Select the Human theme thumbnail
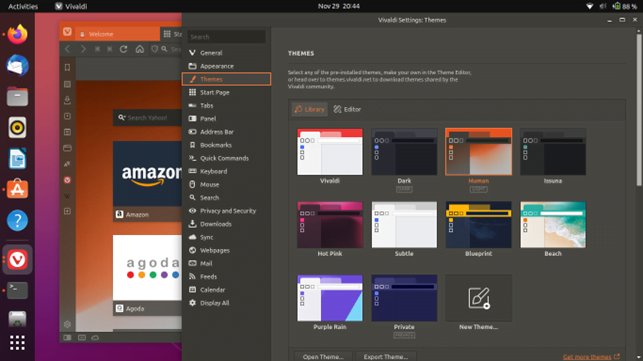The height and width of the screenshot is (361, 643). [479, 152]
